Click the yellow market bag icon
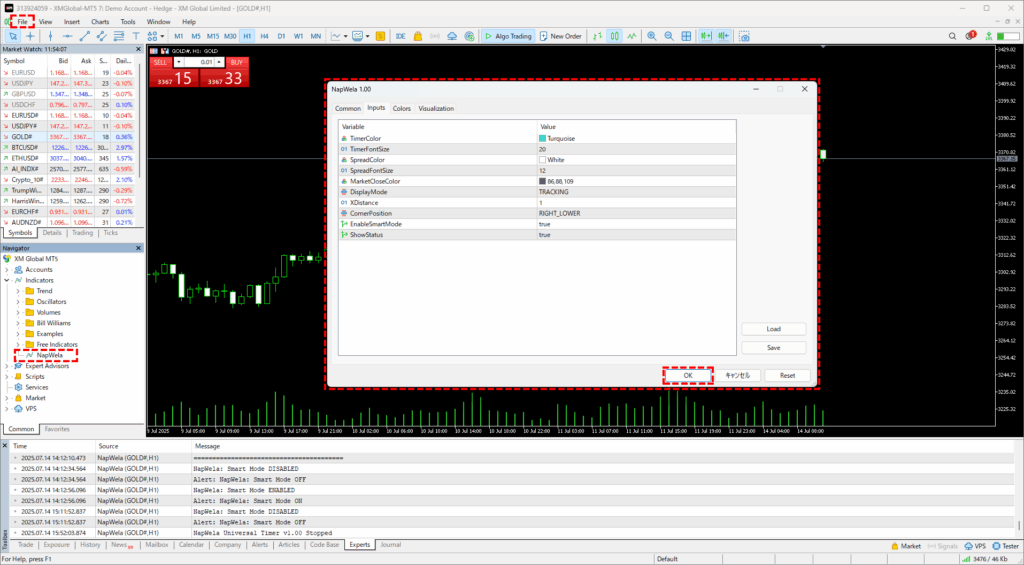Screen dimensions: 1024x565 pos(418,37)
